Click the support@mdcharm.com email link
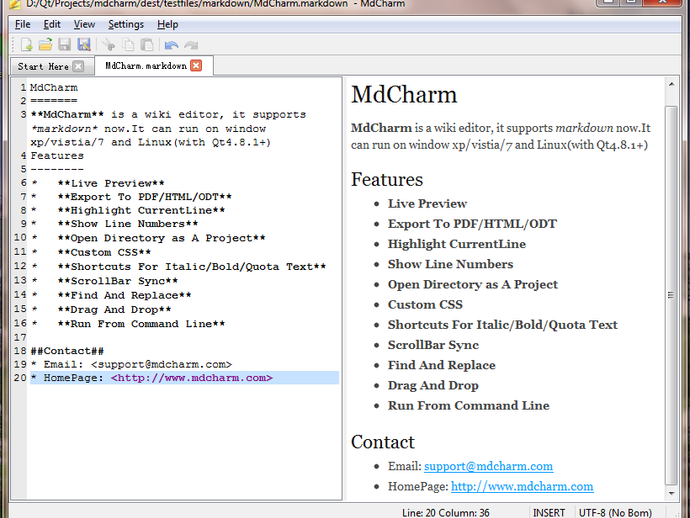The height and width of the screenshot is (518, 690). click(488, 466)
